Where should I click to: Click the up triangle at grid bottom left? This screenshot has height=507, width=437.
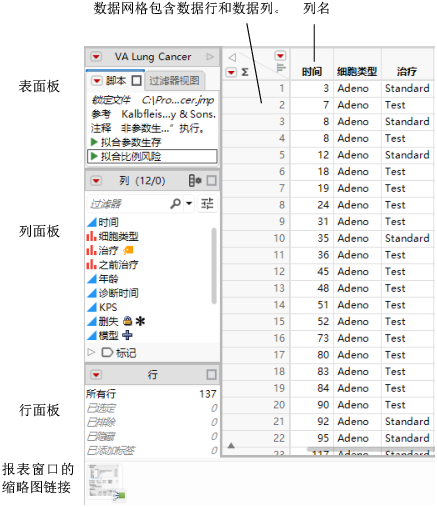231,445
